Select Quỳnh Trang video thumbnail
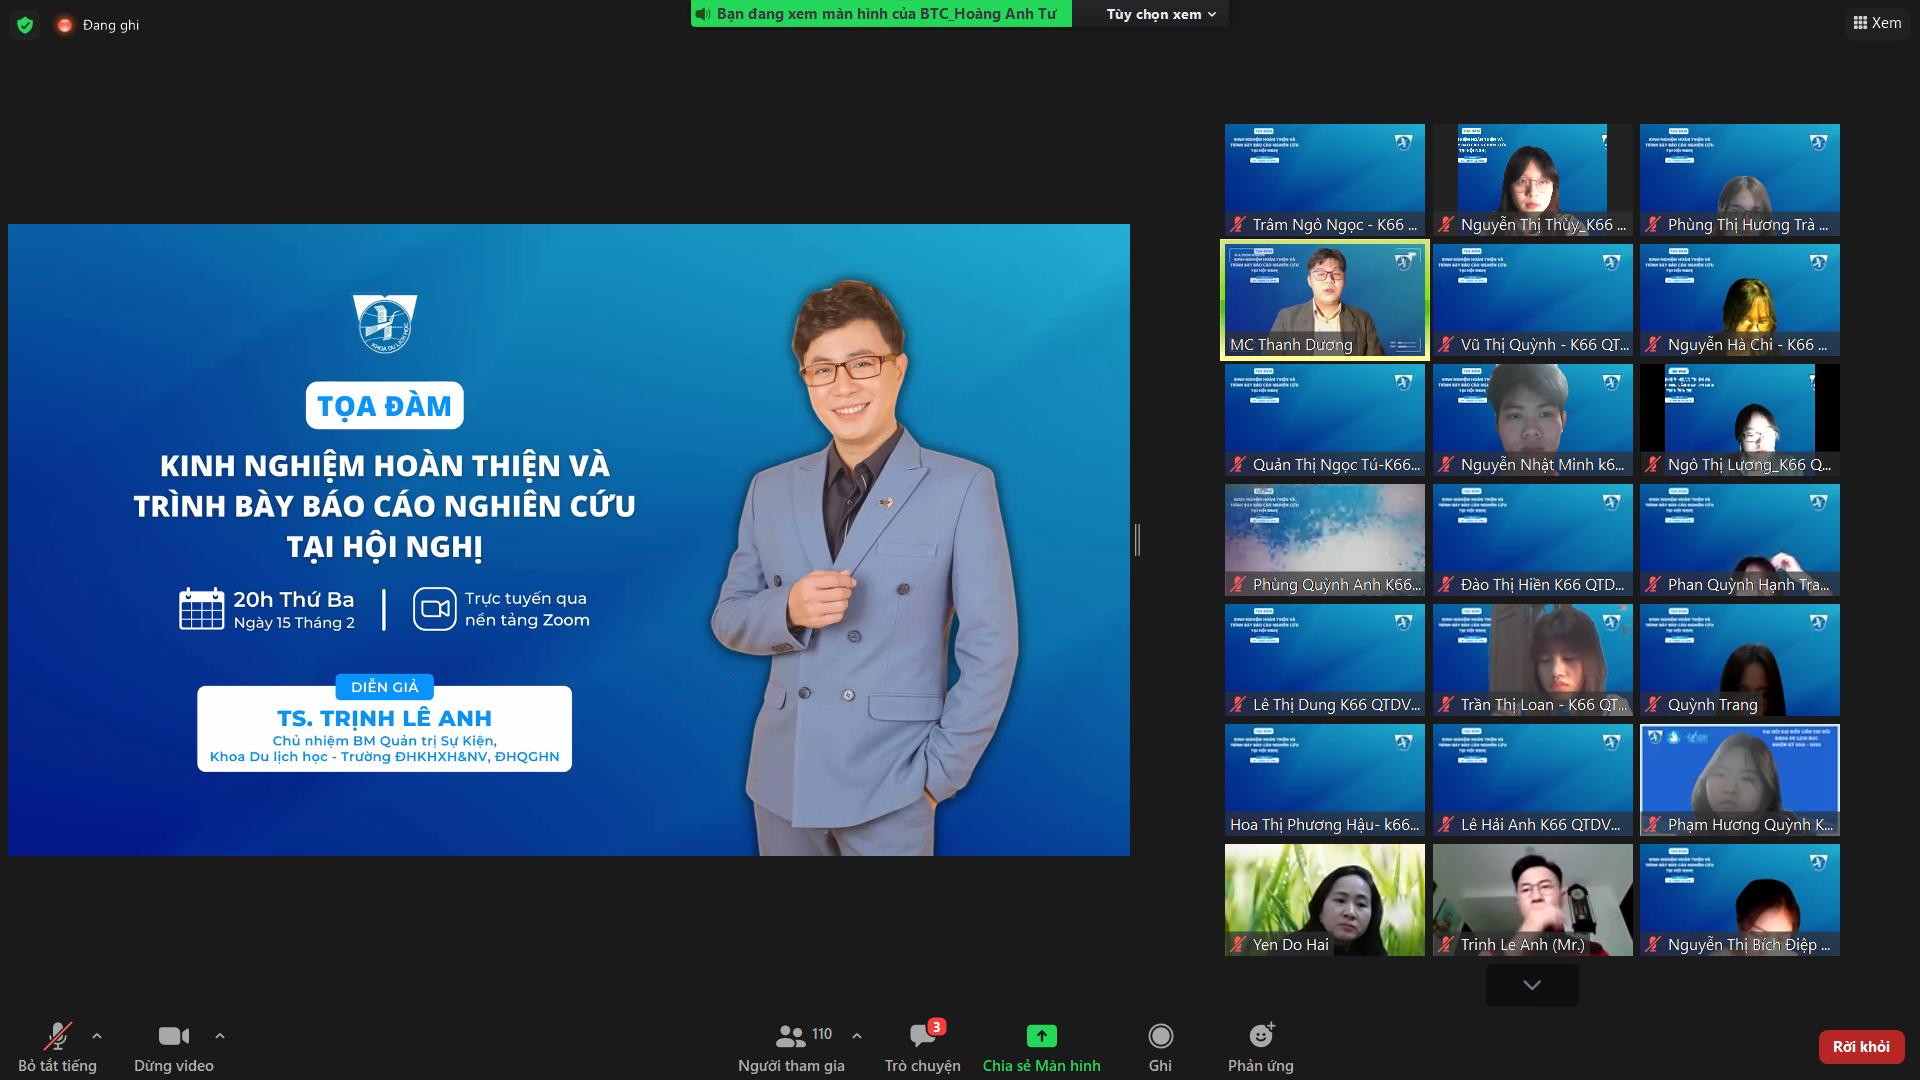The height and width of the screenshot is (1080, 1920). click(1740, 660)
